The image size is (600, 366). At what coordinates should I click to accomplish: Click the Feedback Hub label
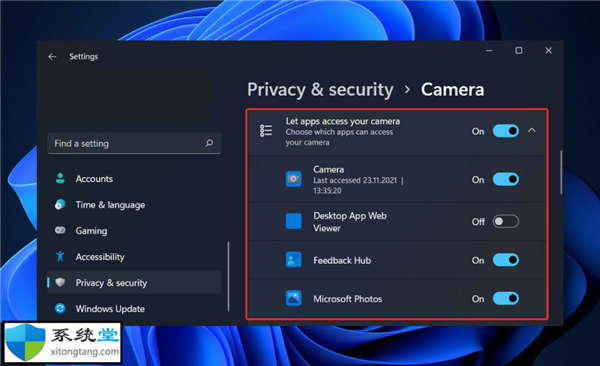pyautogui.click(x=342, y=260)
